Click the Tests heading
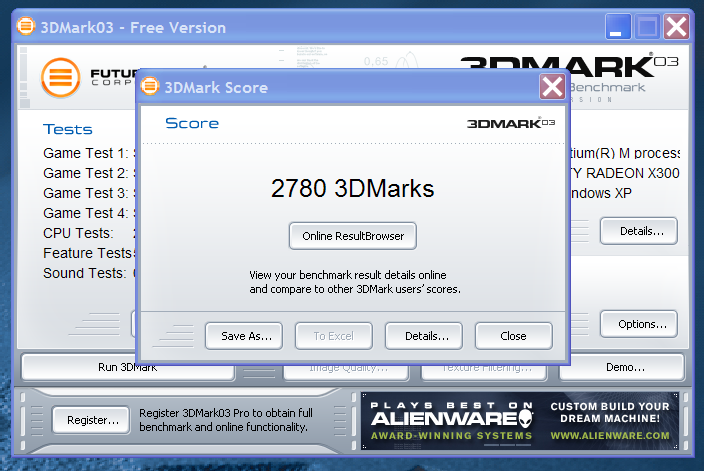 click(67, 129)
